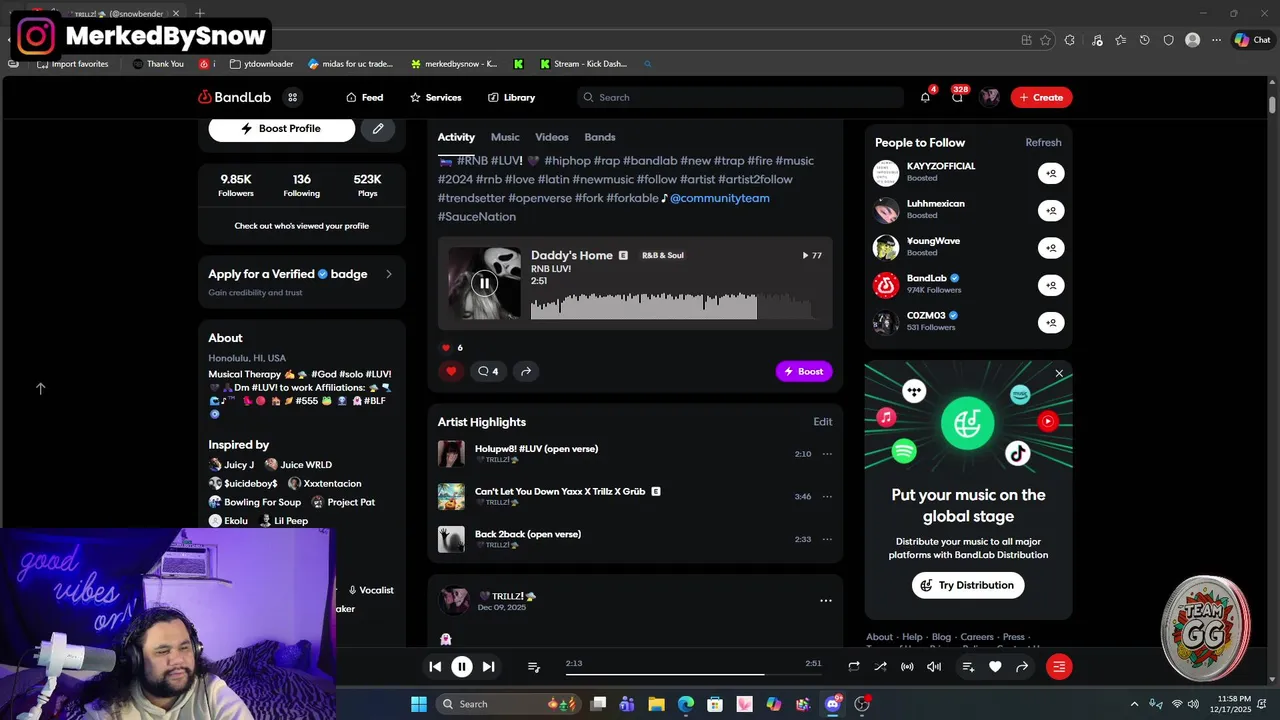Toggle repeat in player bar
1280x720 pixels.
click(x=854, y=667)
